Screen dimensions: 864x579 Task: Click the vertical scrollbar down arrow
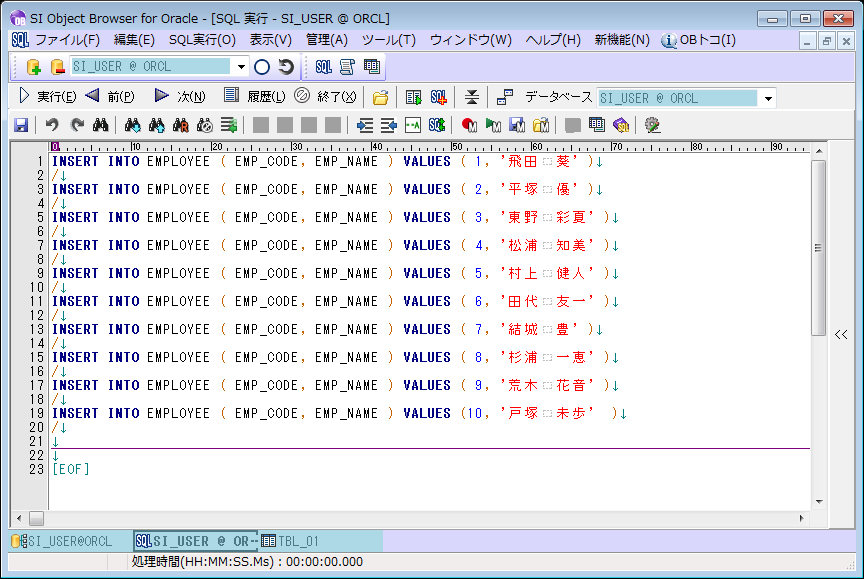coord(819,502)
